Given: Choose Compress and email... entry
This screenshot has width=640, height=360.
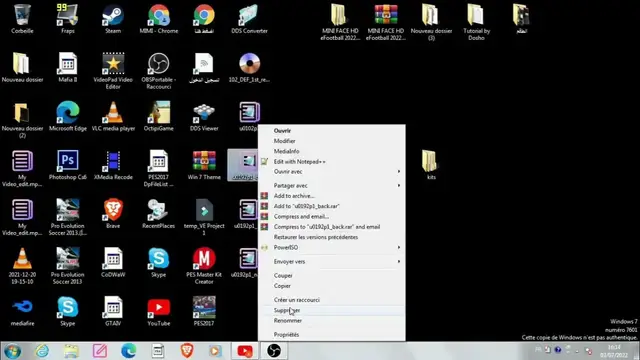Looking at the screenshot, I should (x=301, y=216).
